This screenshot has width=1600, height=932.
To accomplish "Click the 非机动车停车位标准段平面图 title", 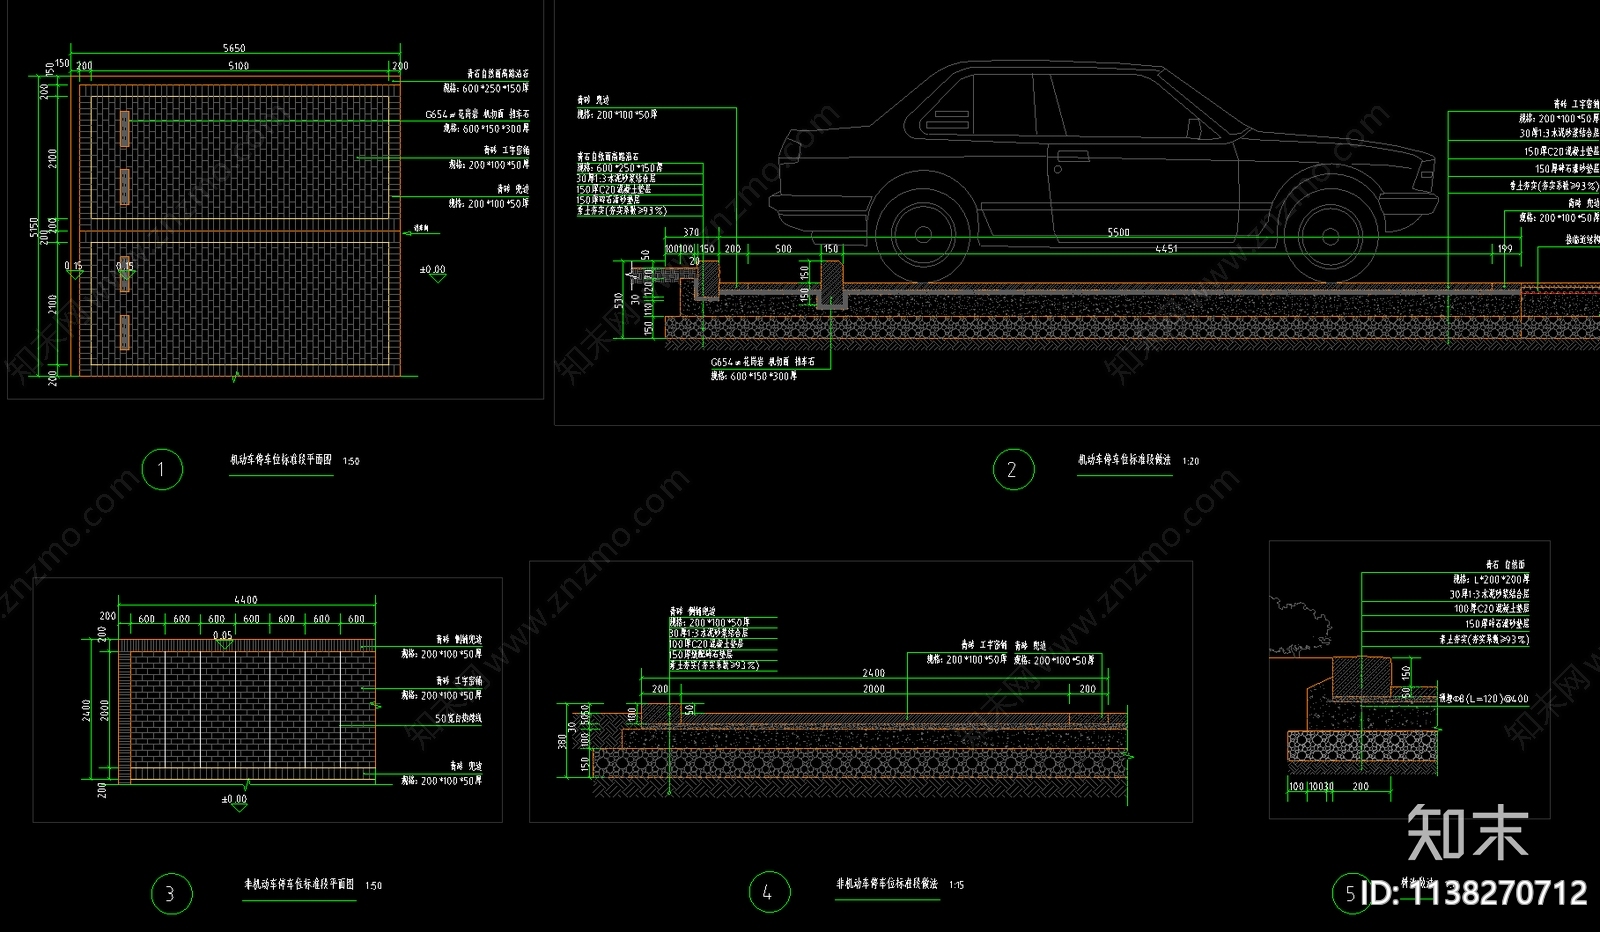I will point(299,885).
